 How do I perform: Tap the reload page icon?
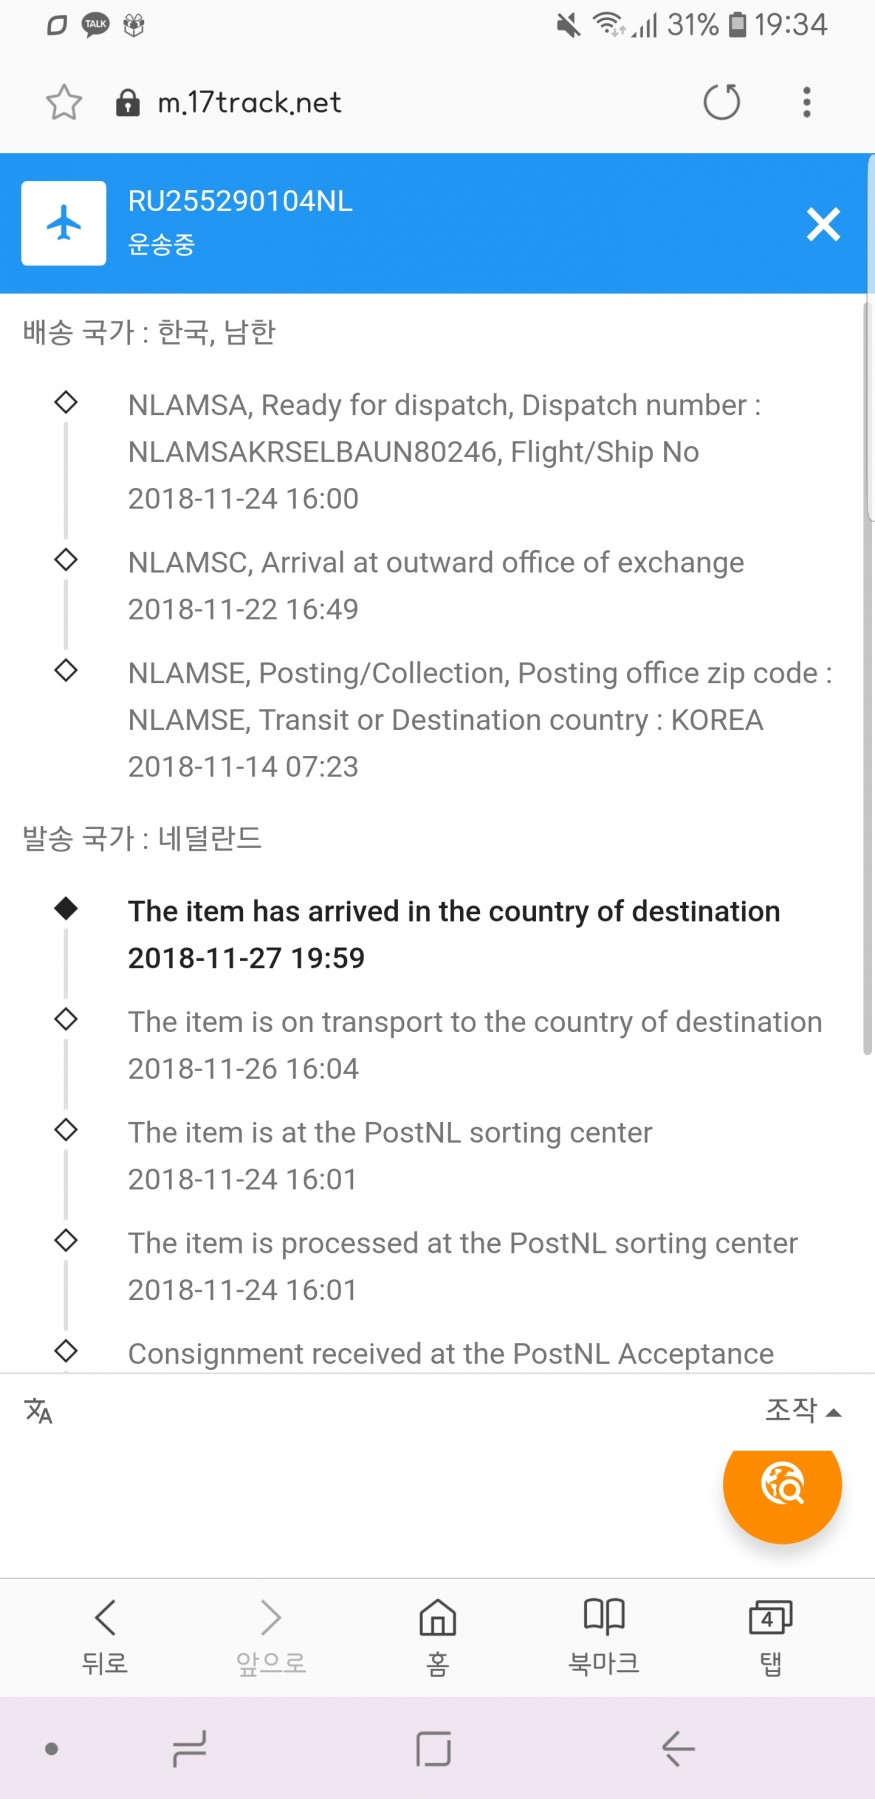coord(721,102)
